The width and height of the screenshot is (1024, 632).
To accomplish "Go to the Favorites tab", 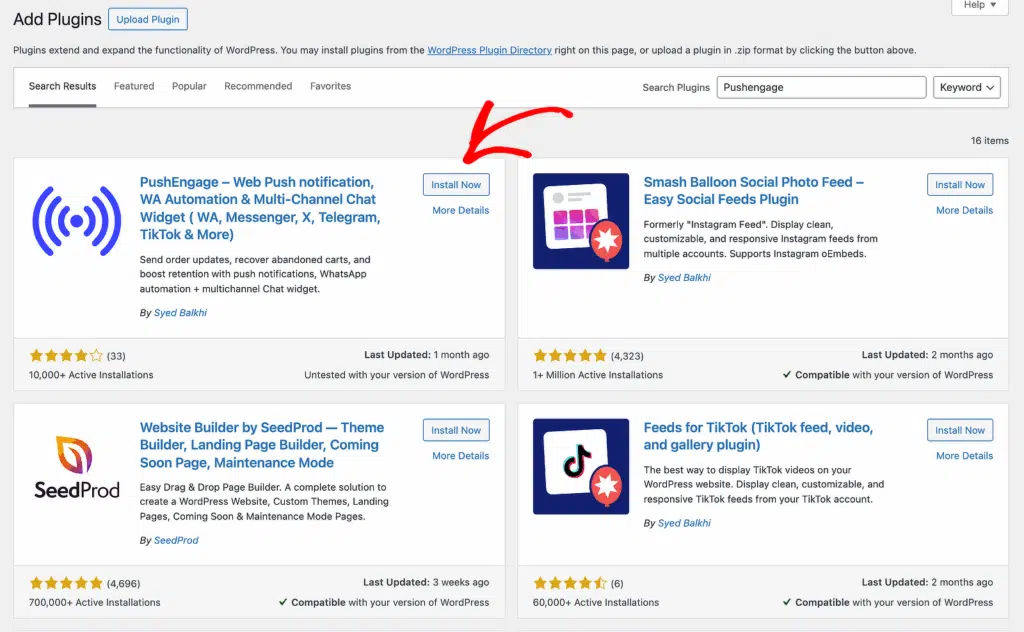I will coord(330,86).
